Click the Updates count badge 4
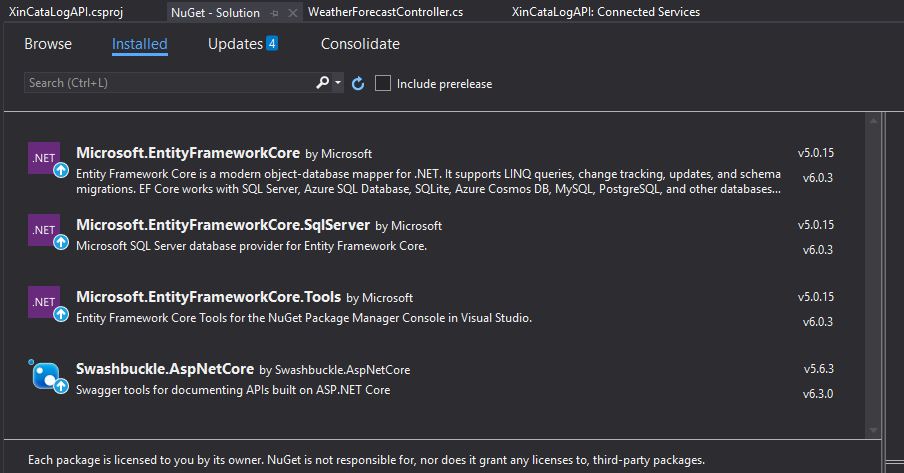This screenshot has height=473, width=904. click(x=272, y=43)
